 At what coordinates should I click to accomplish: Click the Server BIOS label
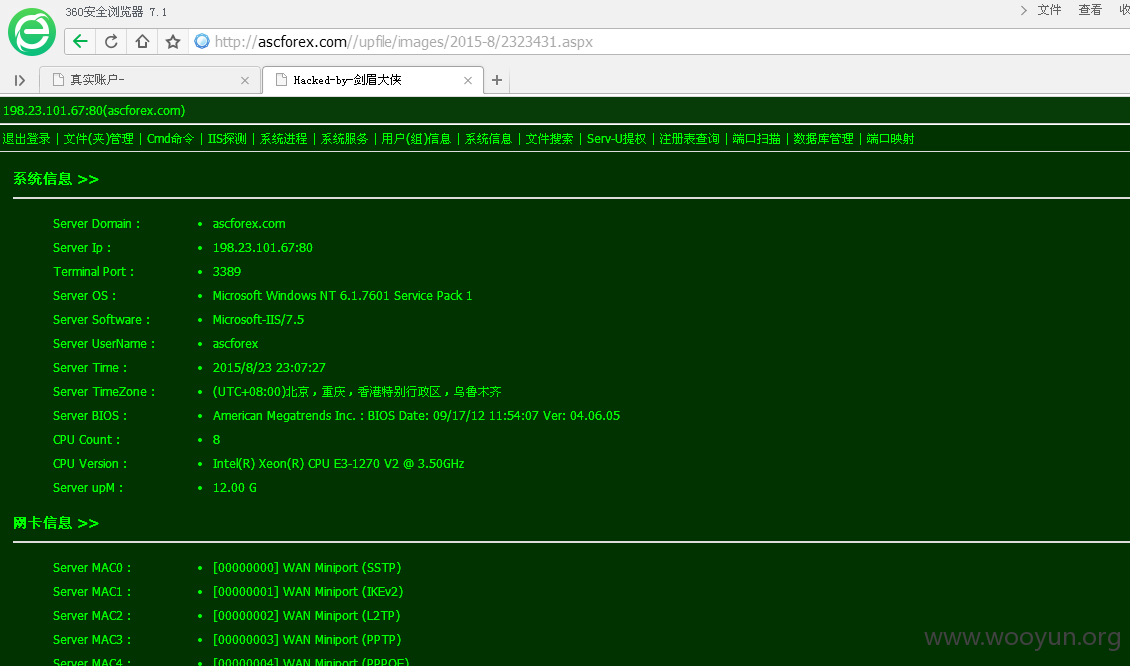point(89,416)
